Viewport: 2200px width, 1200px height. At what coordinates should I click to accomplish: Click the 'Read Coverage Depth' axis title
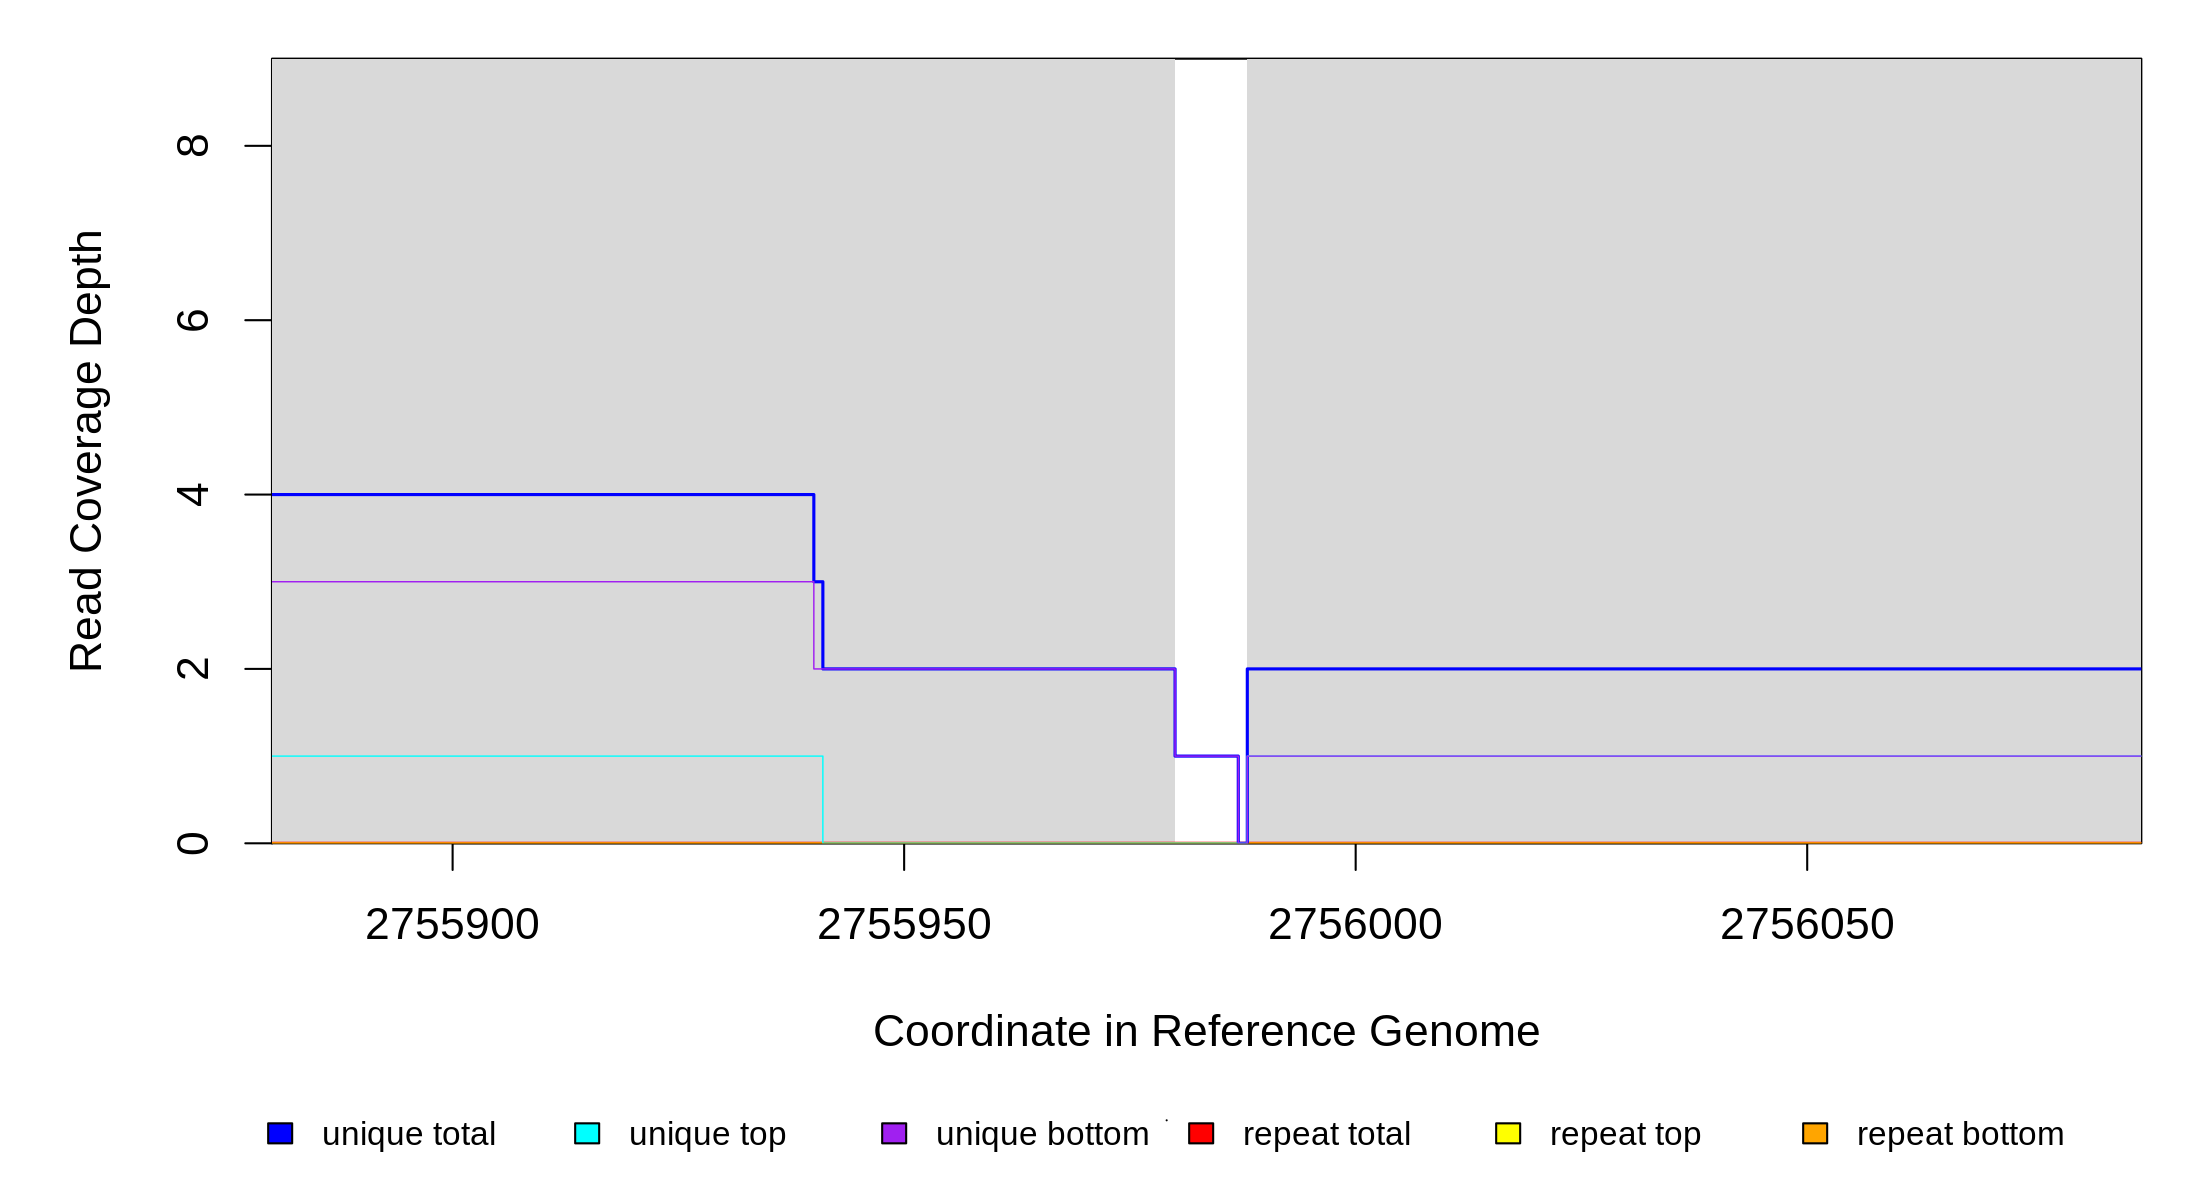point(87,450)
